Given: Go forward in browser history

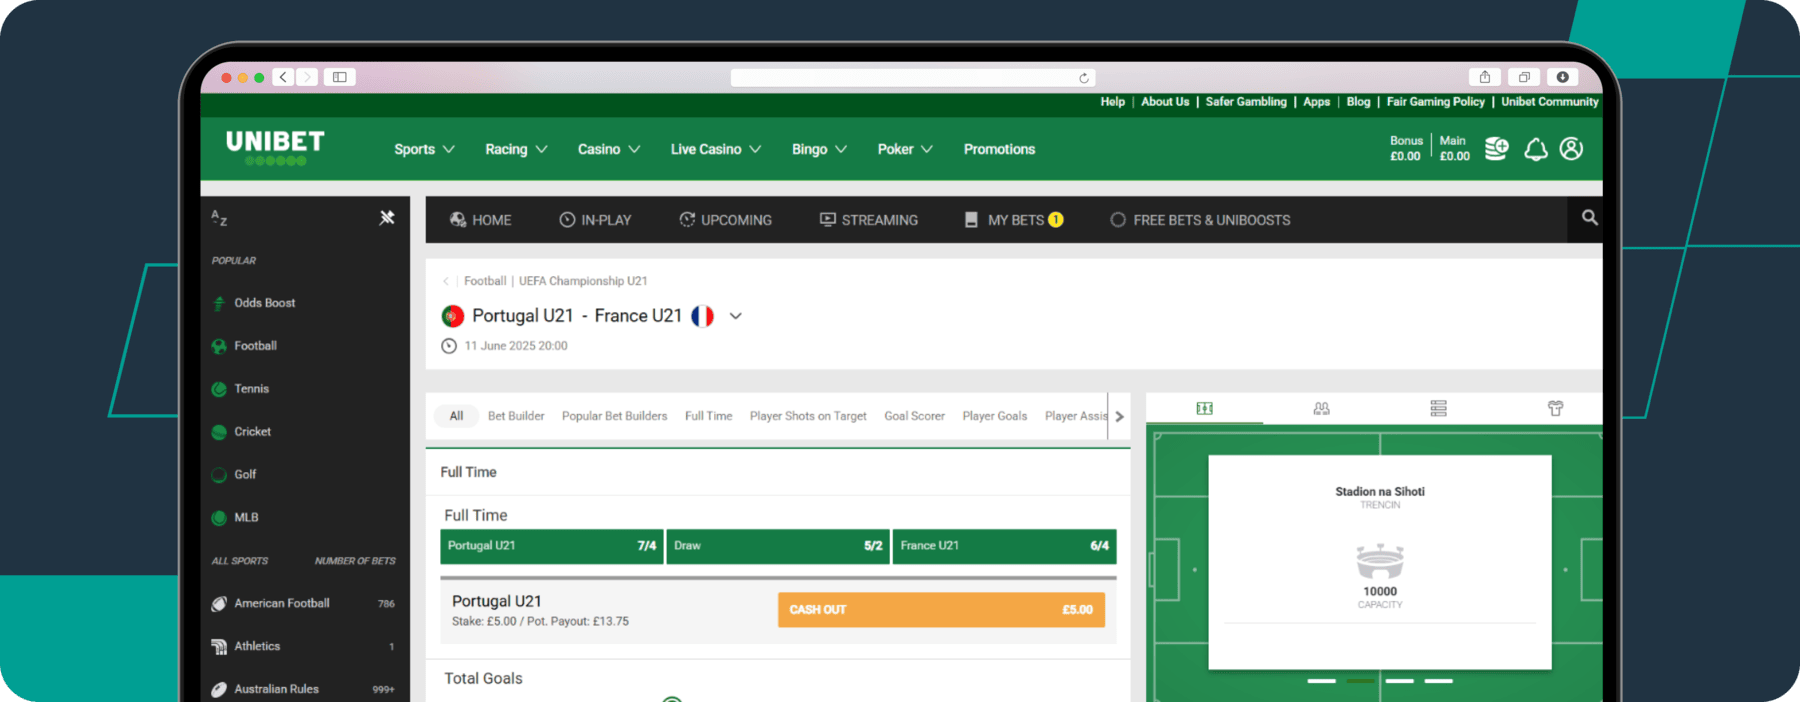Looking at the screenshot, I should pyautogui.click(x=308, y=77).
